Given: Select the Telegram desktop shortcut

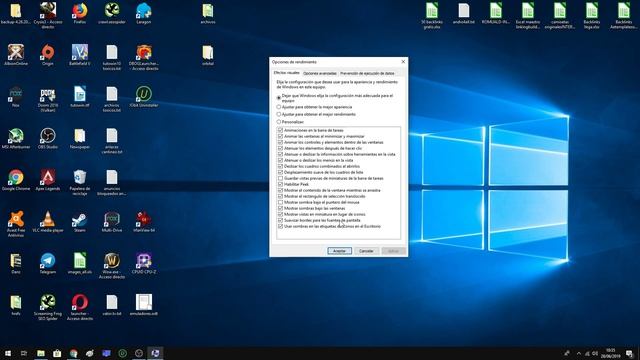Looking at the screenshot, I should point(48,263).
